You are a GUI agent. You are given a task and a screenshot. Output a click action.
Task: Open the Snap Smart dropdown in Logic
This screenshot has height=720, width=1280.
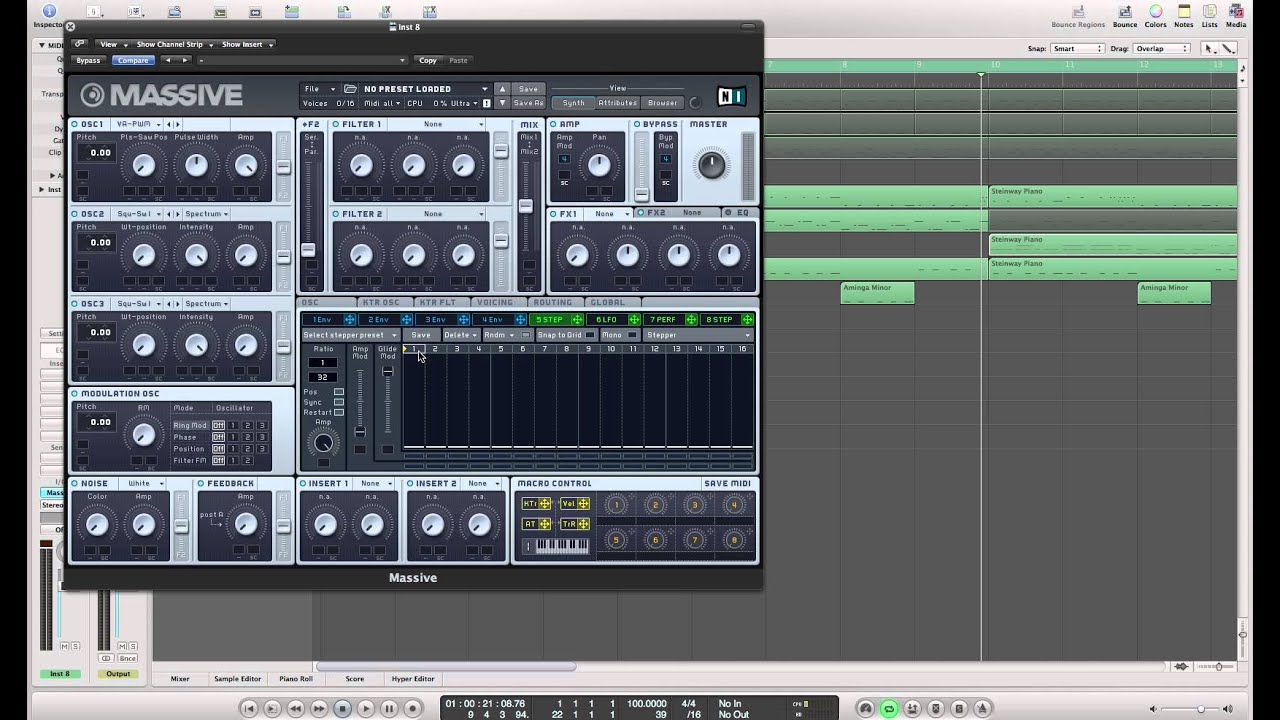[x=1078, y=49]
